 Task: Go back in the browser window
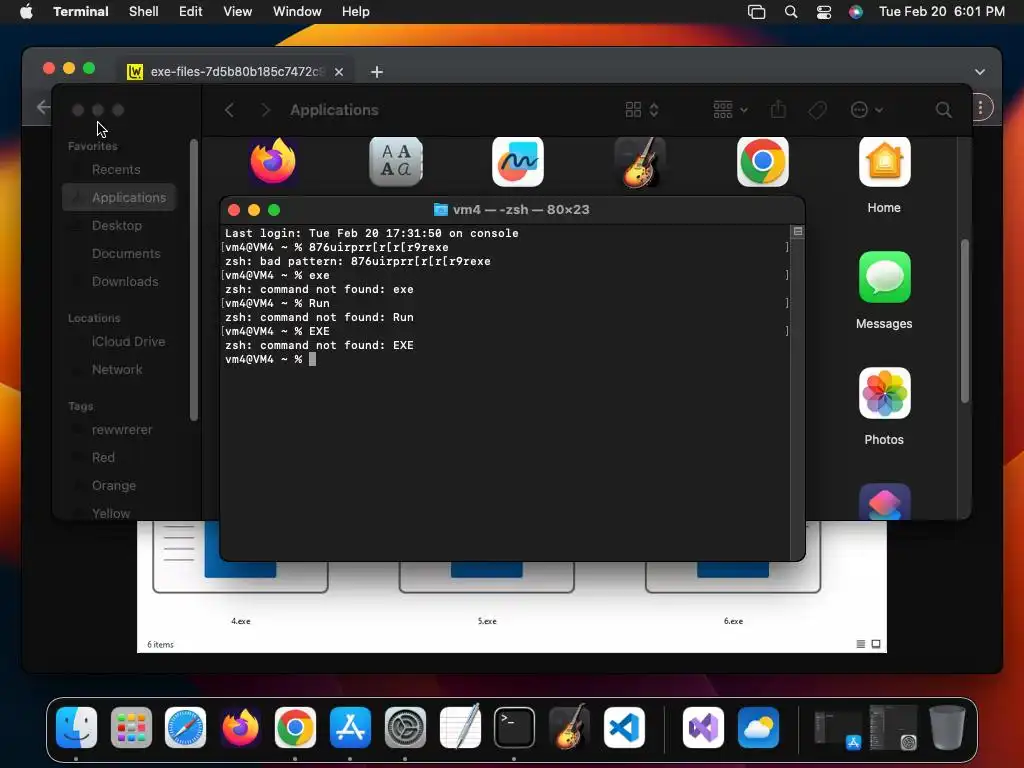(43, 107)
